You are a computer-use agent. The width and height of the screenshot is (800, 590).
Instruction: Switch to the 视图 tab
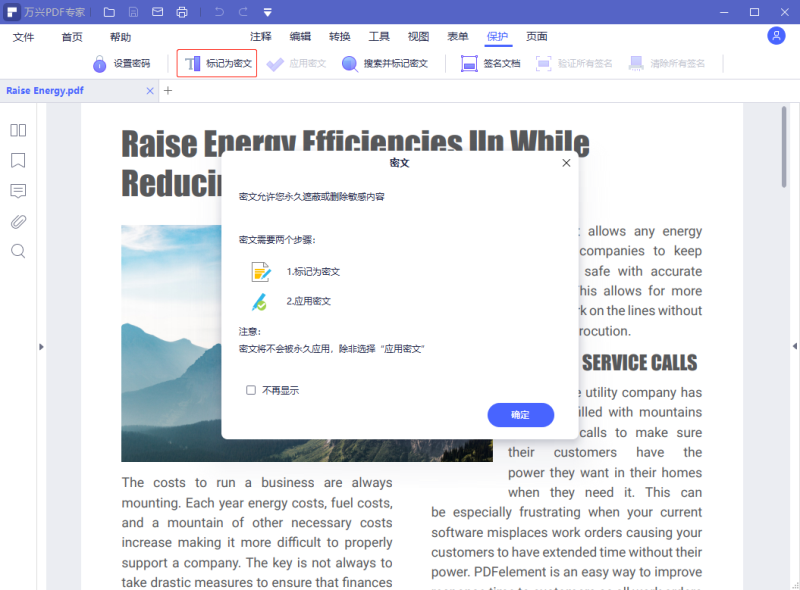pyautogui.click(x=418, y=36)
